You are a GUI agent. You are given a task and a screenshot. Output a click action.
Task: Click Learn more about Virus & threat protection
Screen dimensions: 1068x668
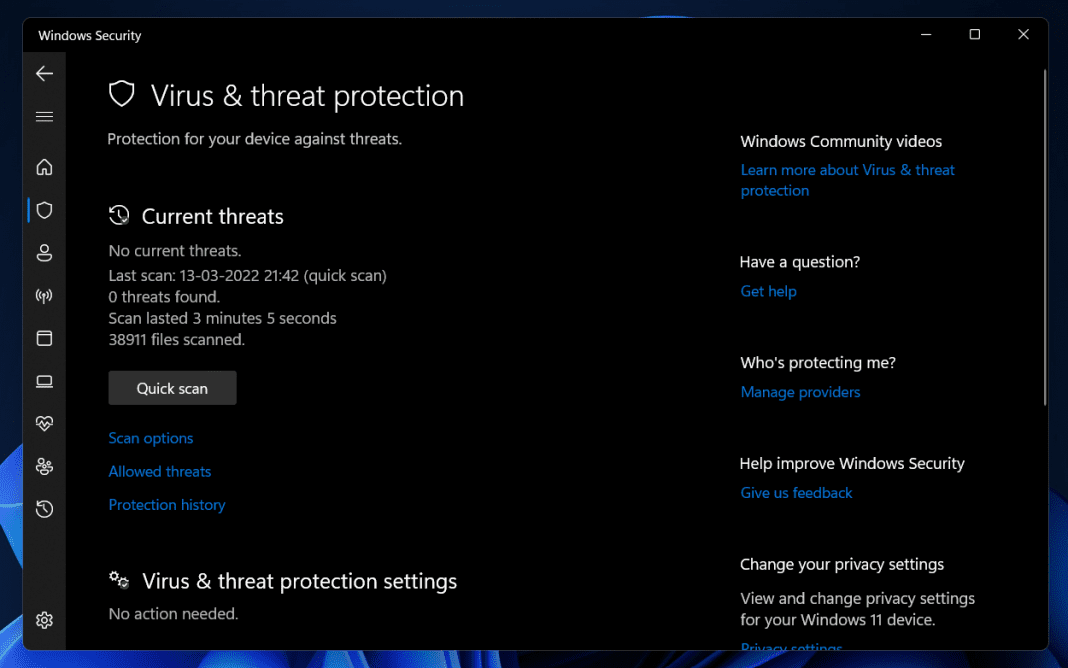(847, 179)
